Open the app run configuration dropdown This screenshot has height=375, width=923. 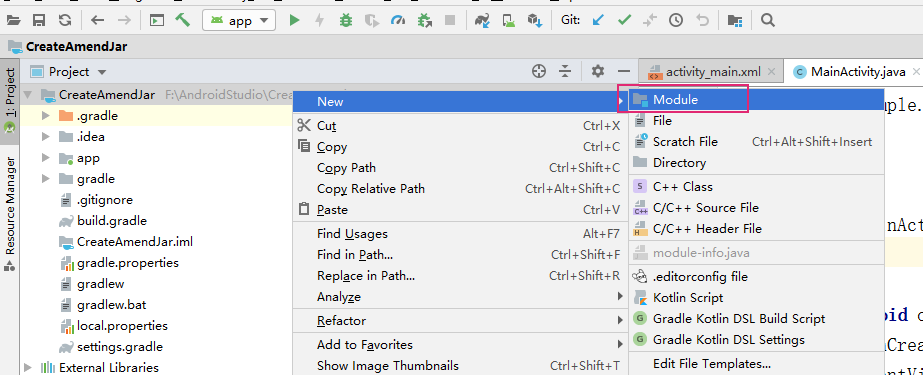pyautogui.click(x=239, y=21)
